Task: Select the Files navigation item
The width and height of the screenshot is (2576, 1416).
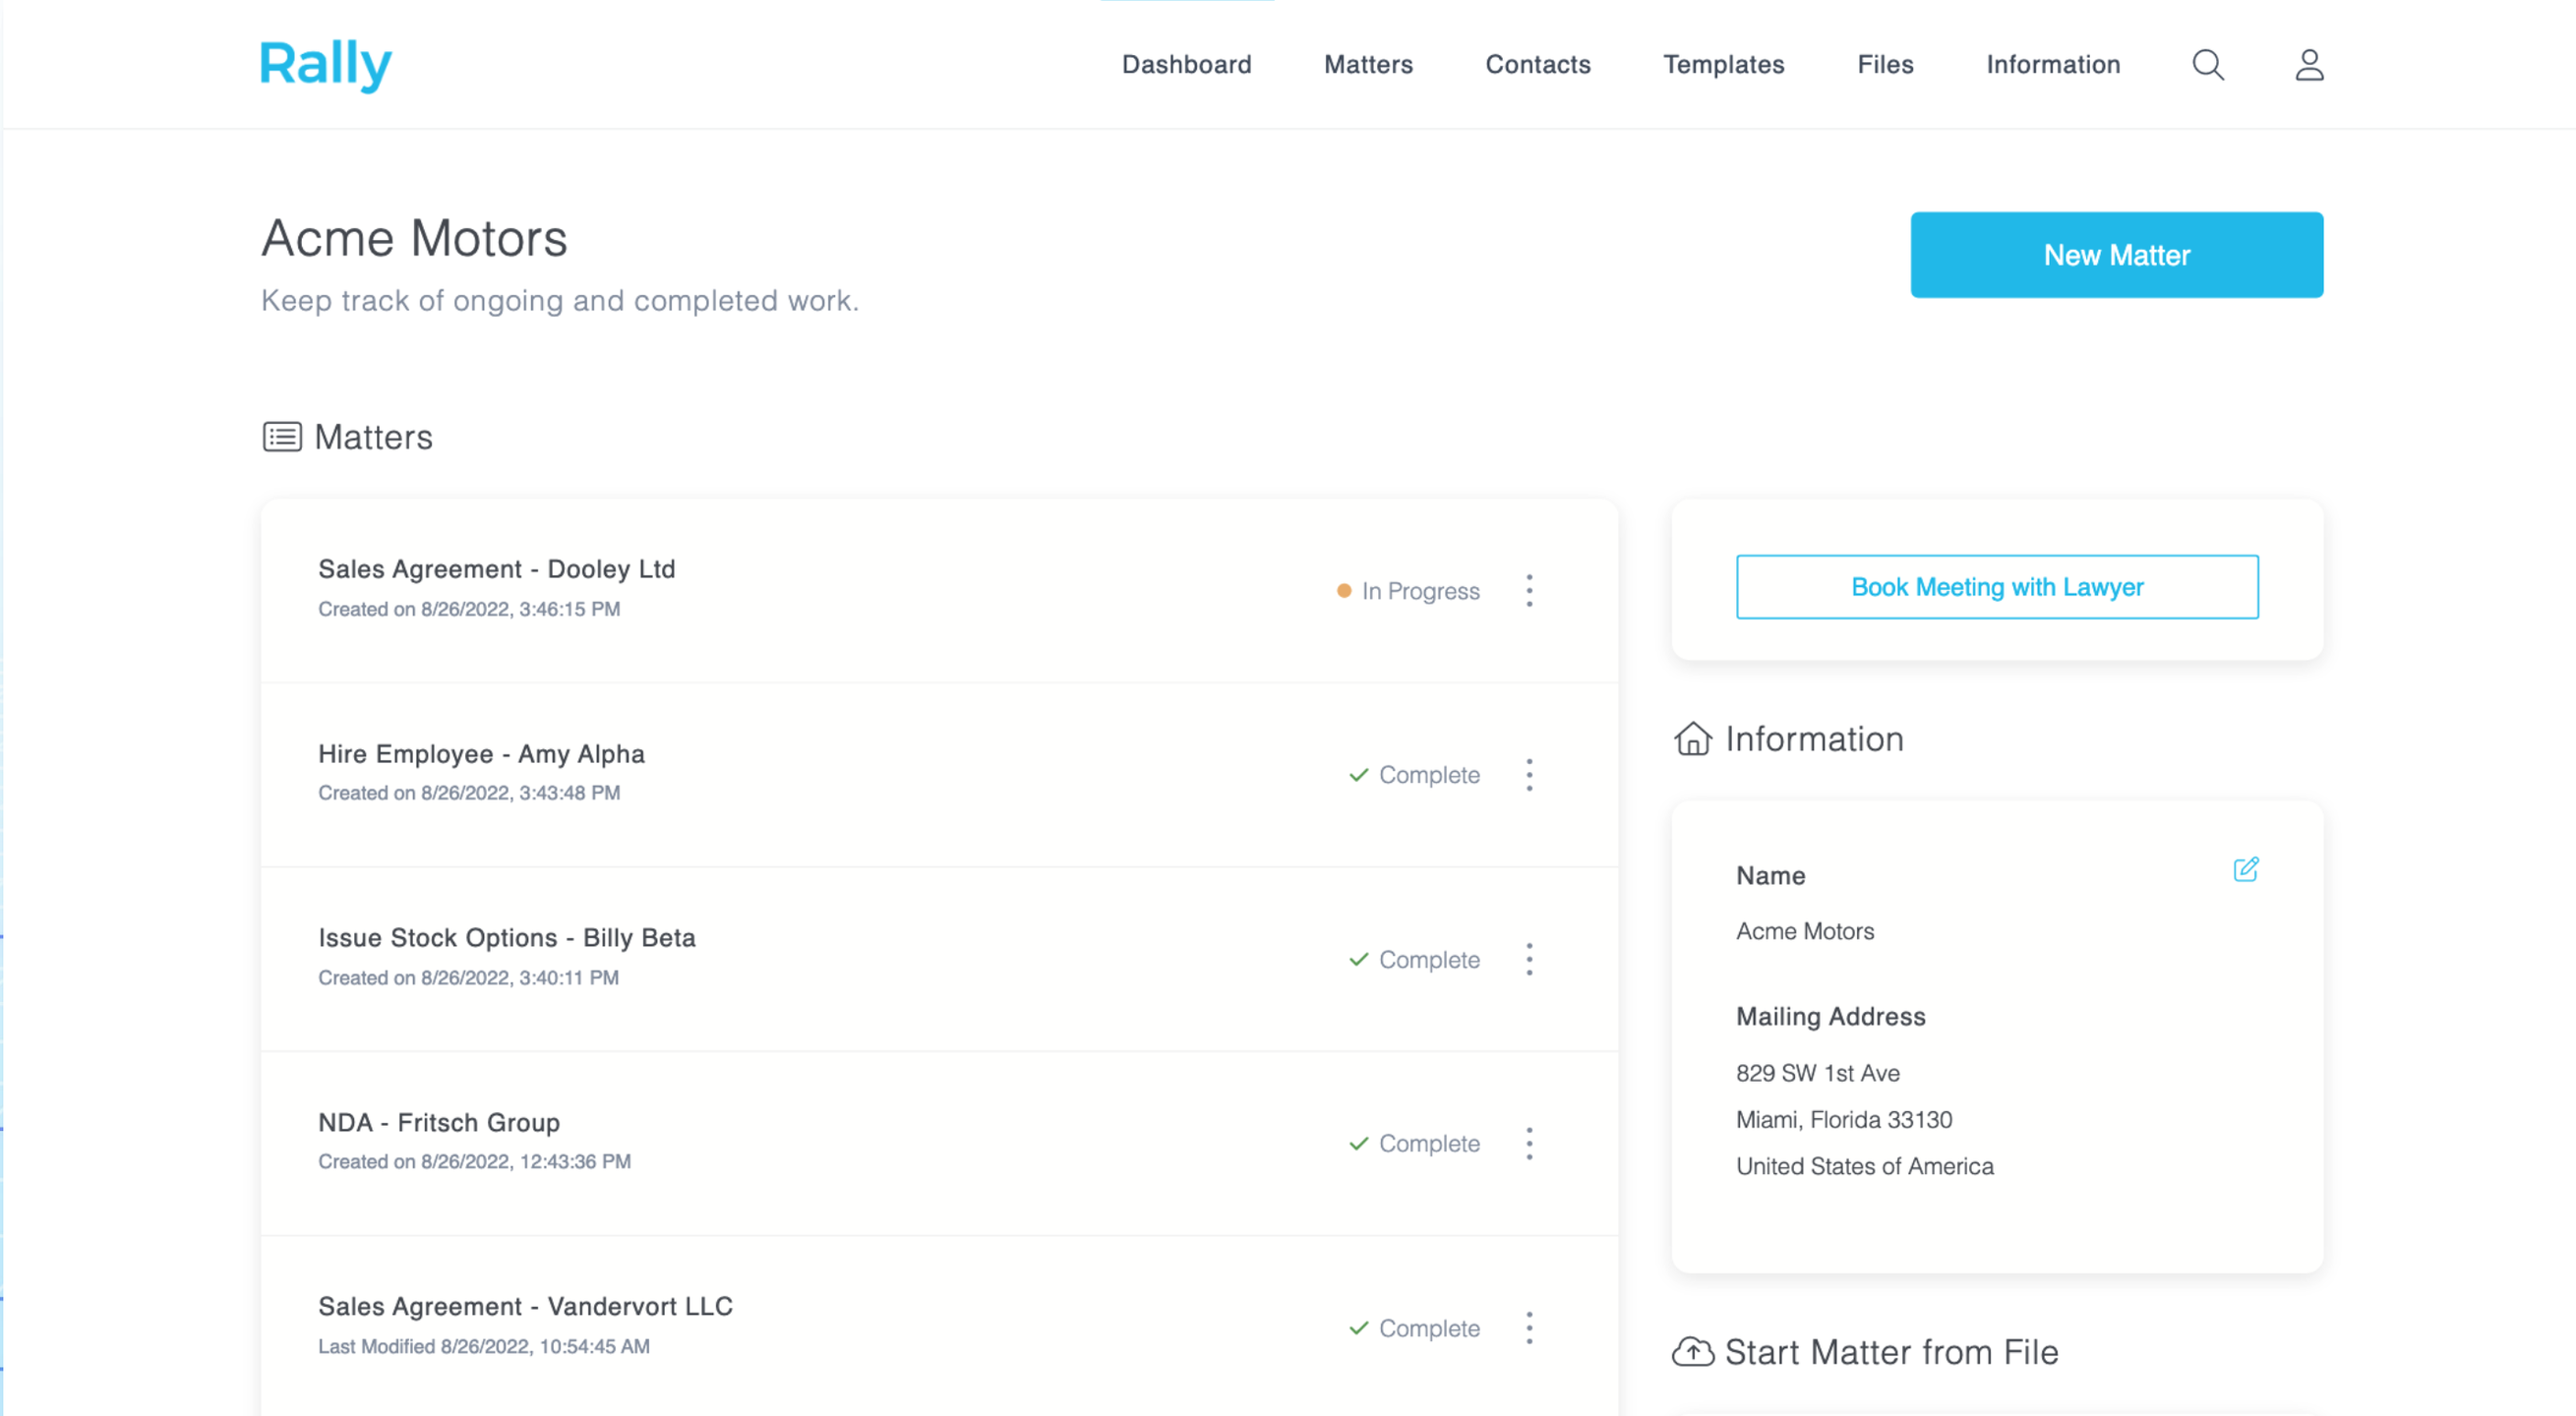Action: coord(1885,65)
